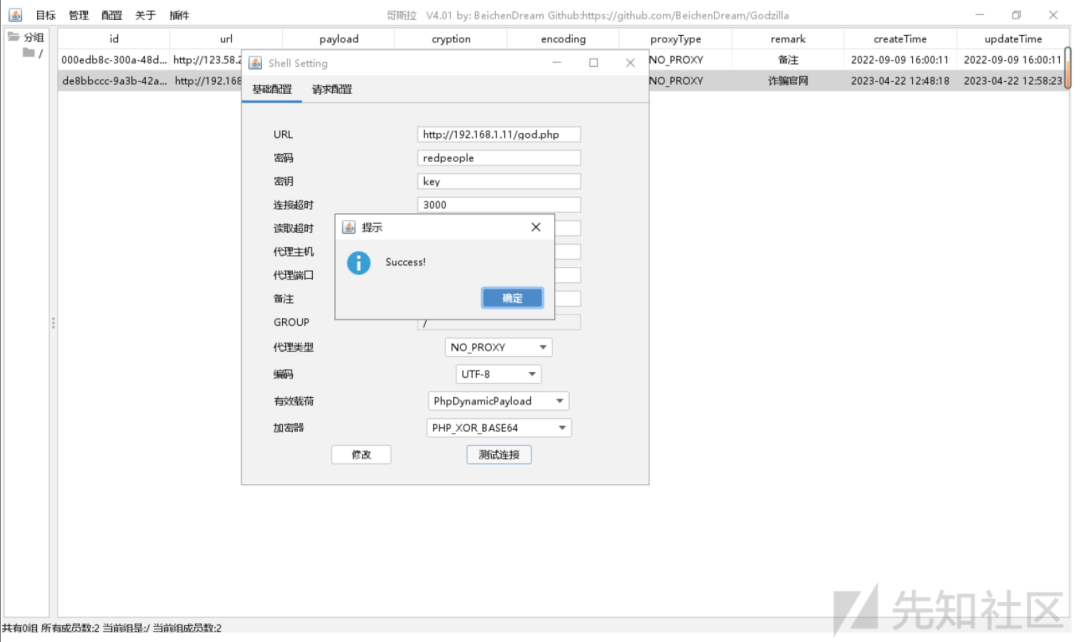Maximize the Shell Setting window

click(593, 63)
